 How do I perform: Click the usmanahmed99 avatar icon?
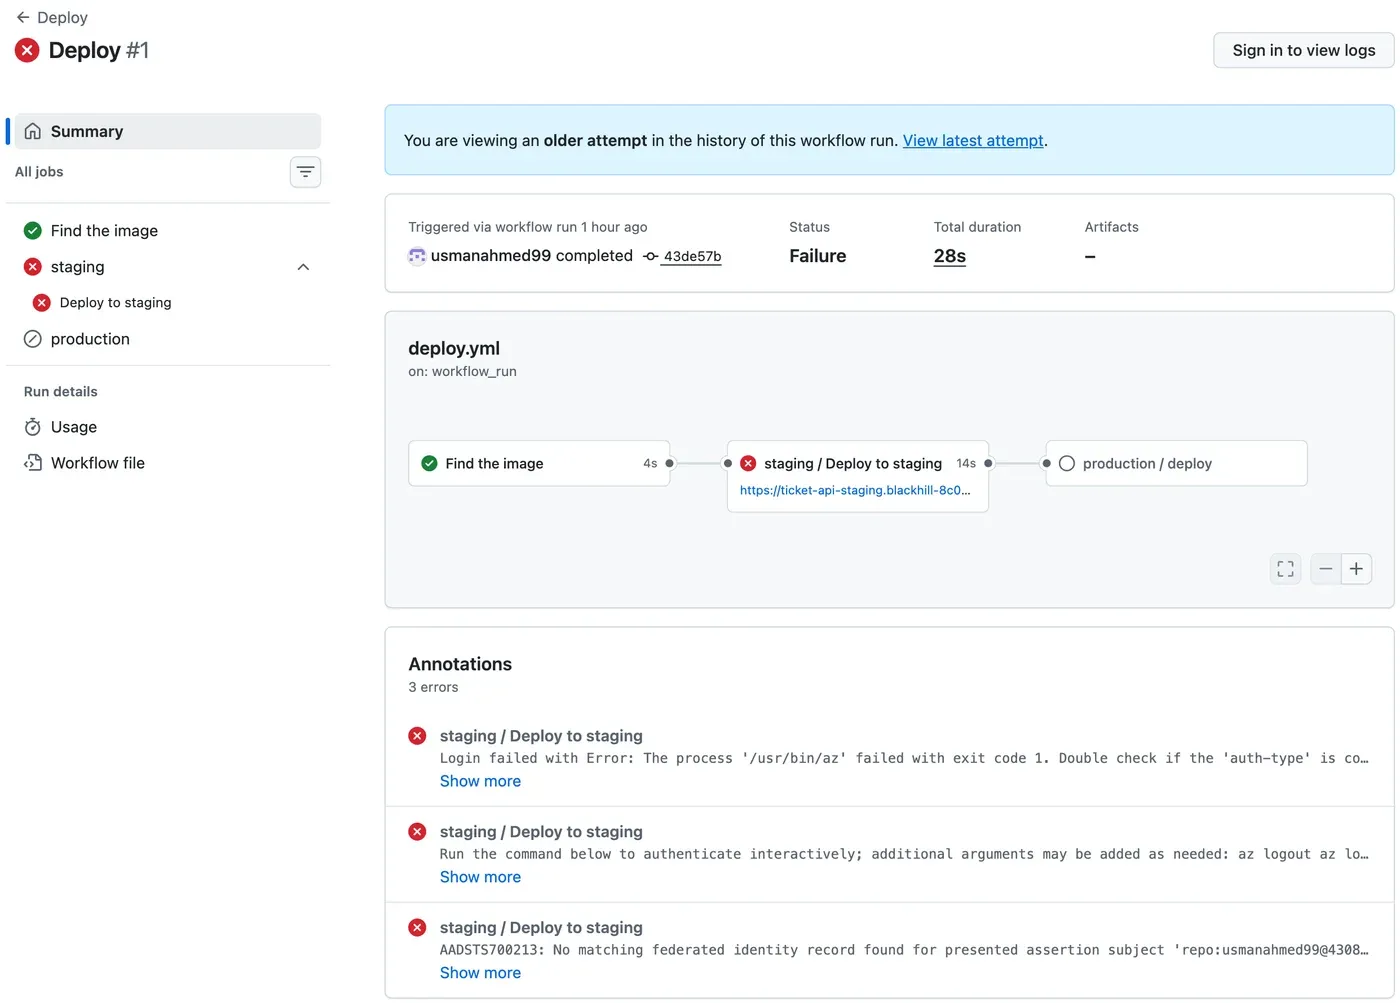(417, 256)
